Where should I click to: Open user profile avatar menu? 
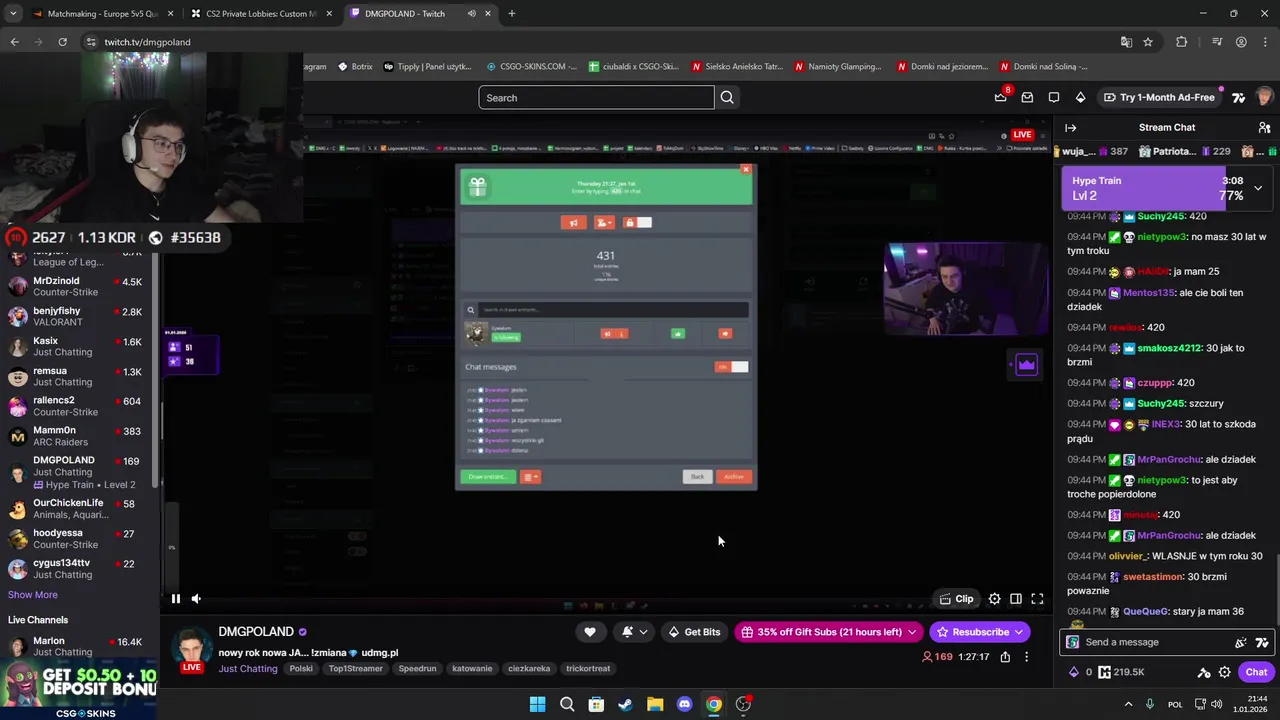point(1264,97)
